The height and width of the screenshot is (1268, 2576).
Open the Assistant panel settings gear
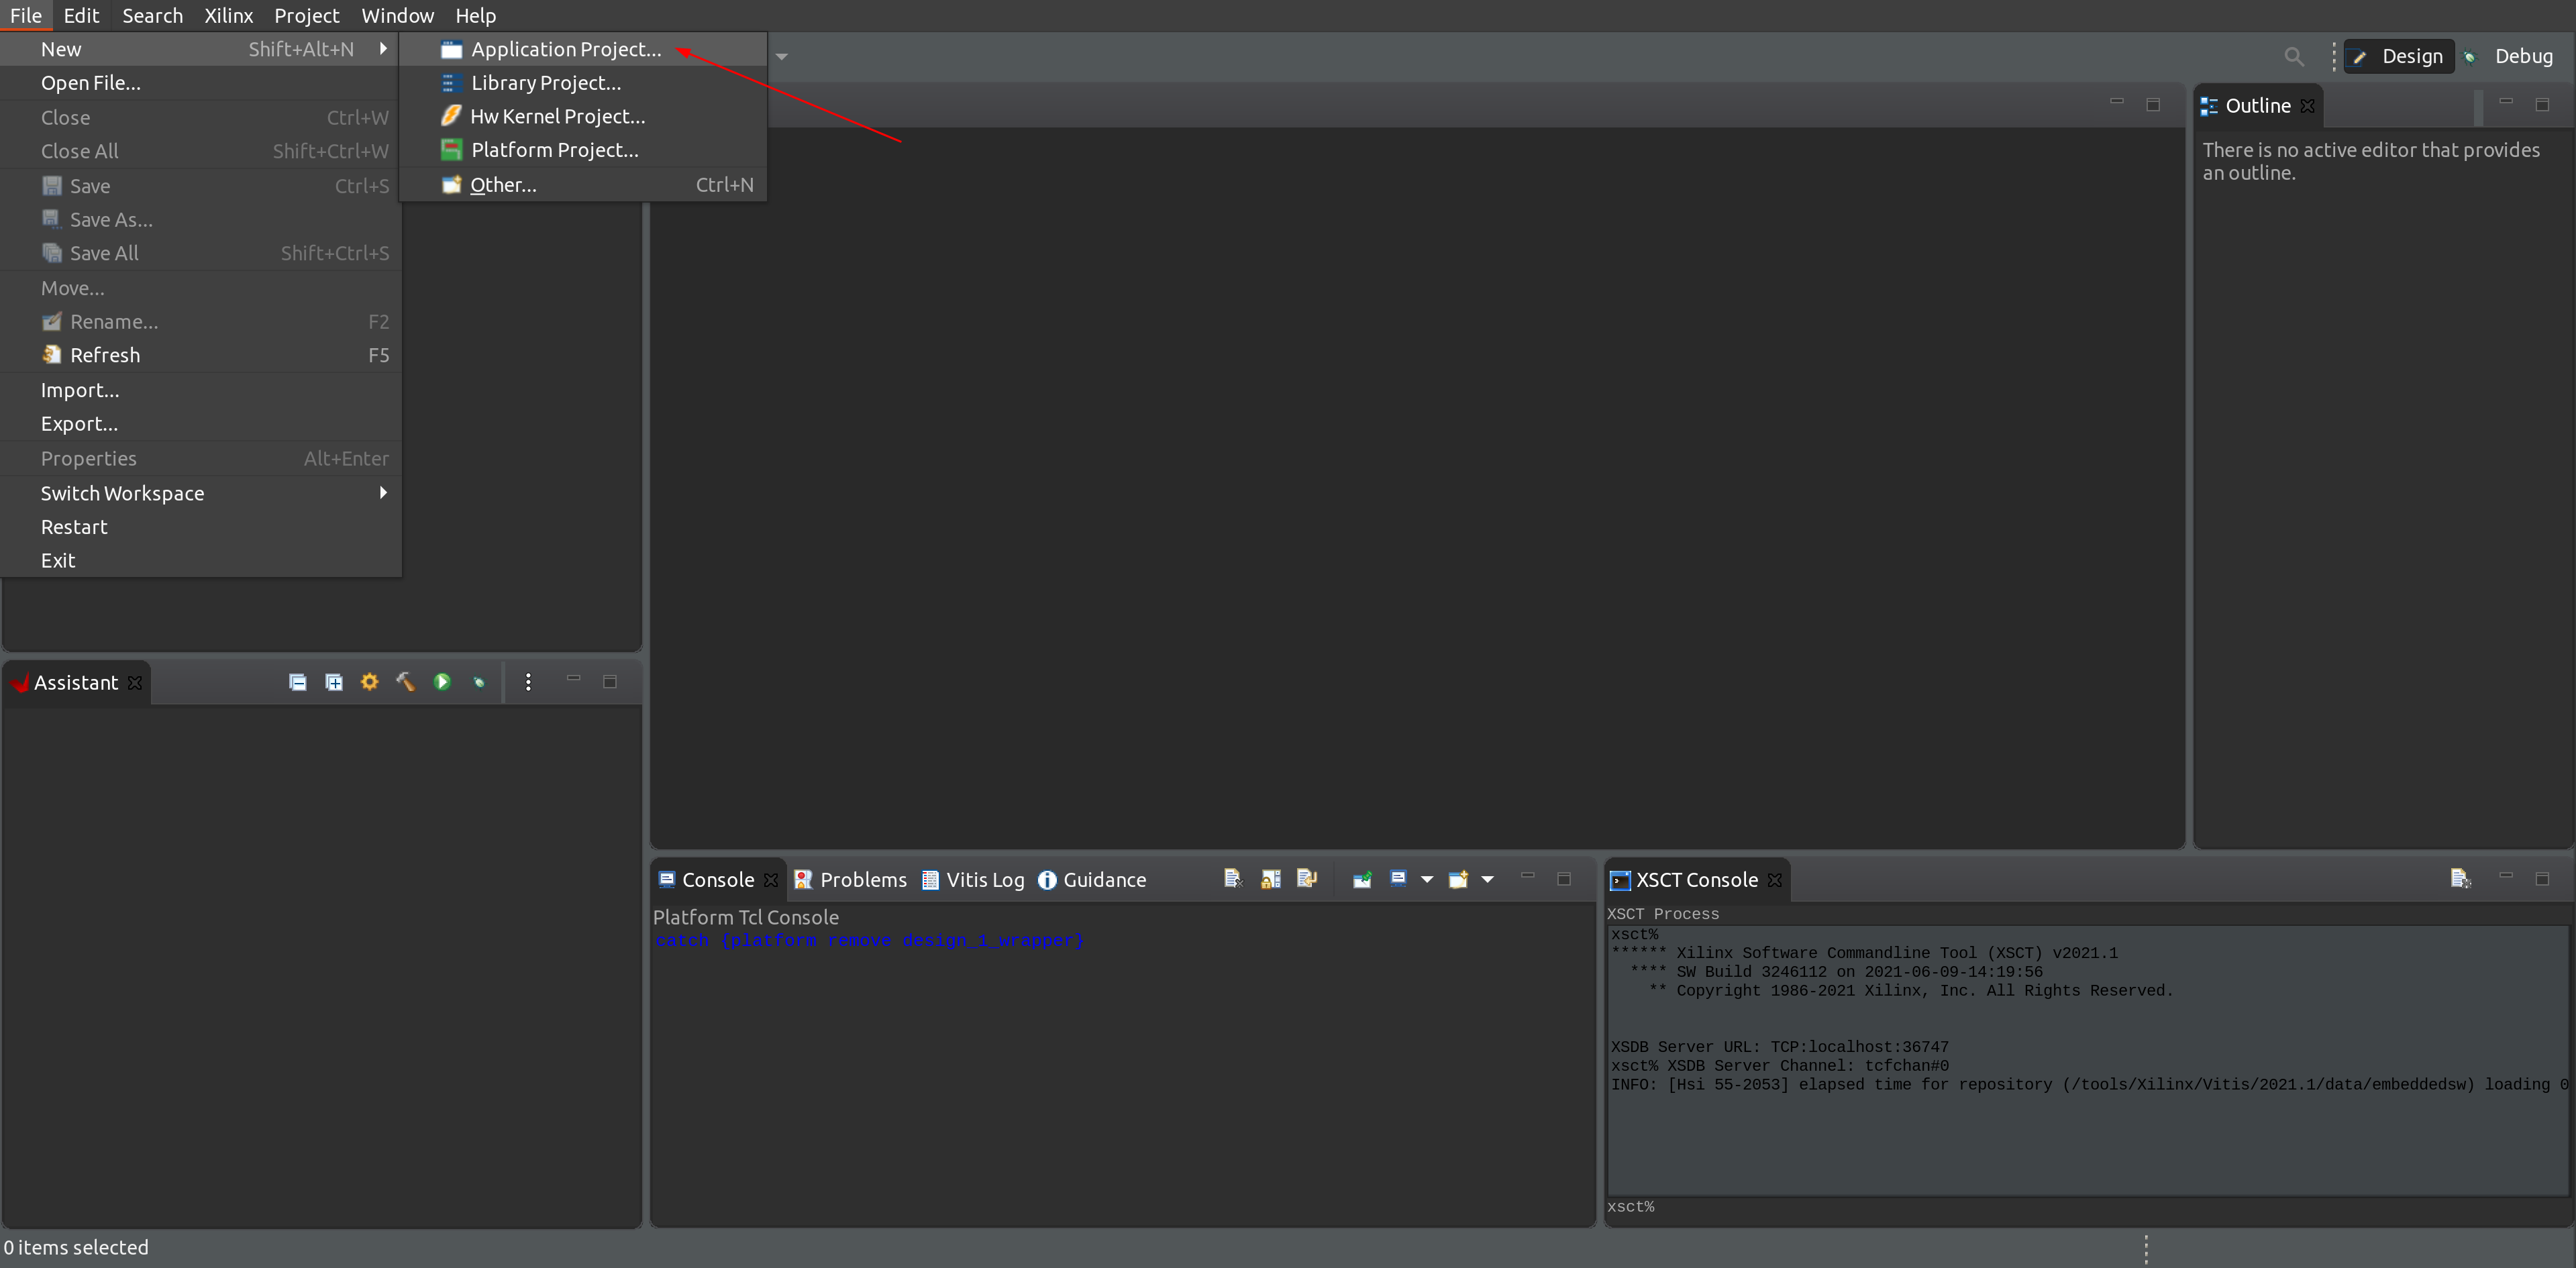[369, 682]
